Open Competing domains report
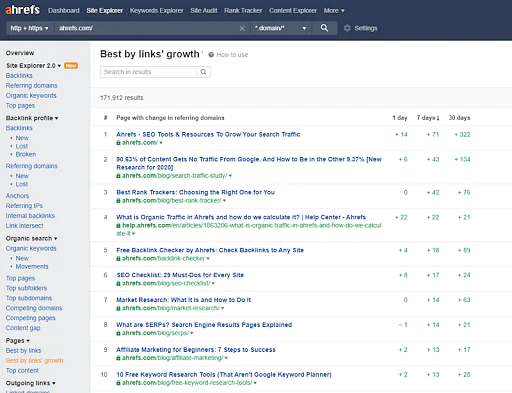This screenshot has width=512, height=393. [x=34, y=308]
